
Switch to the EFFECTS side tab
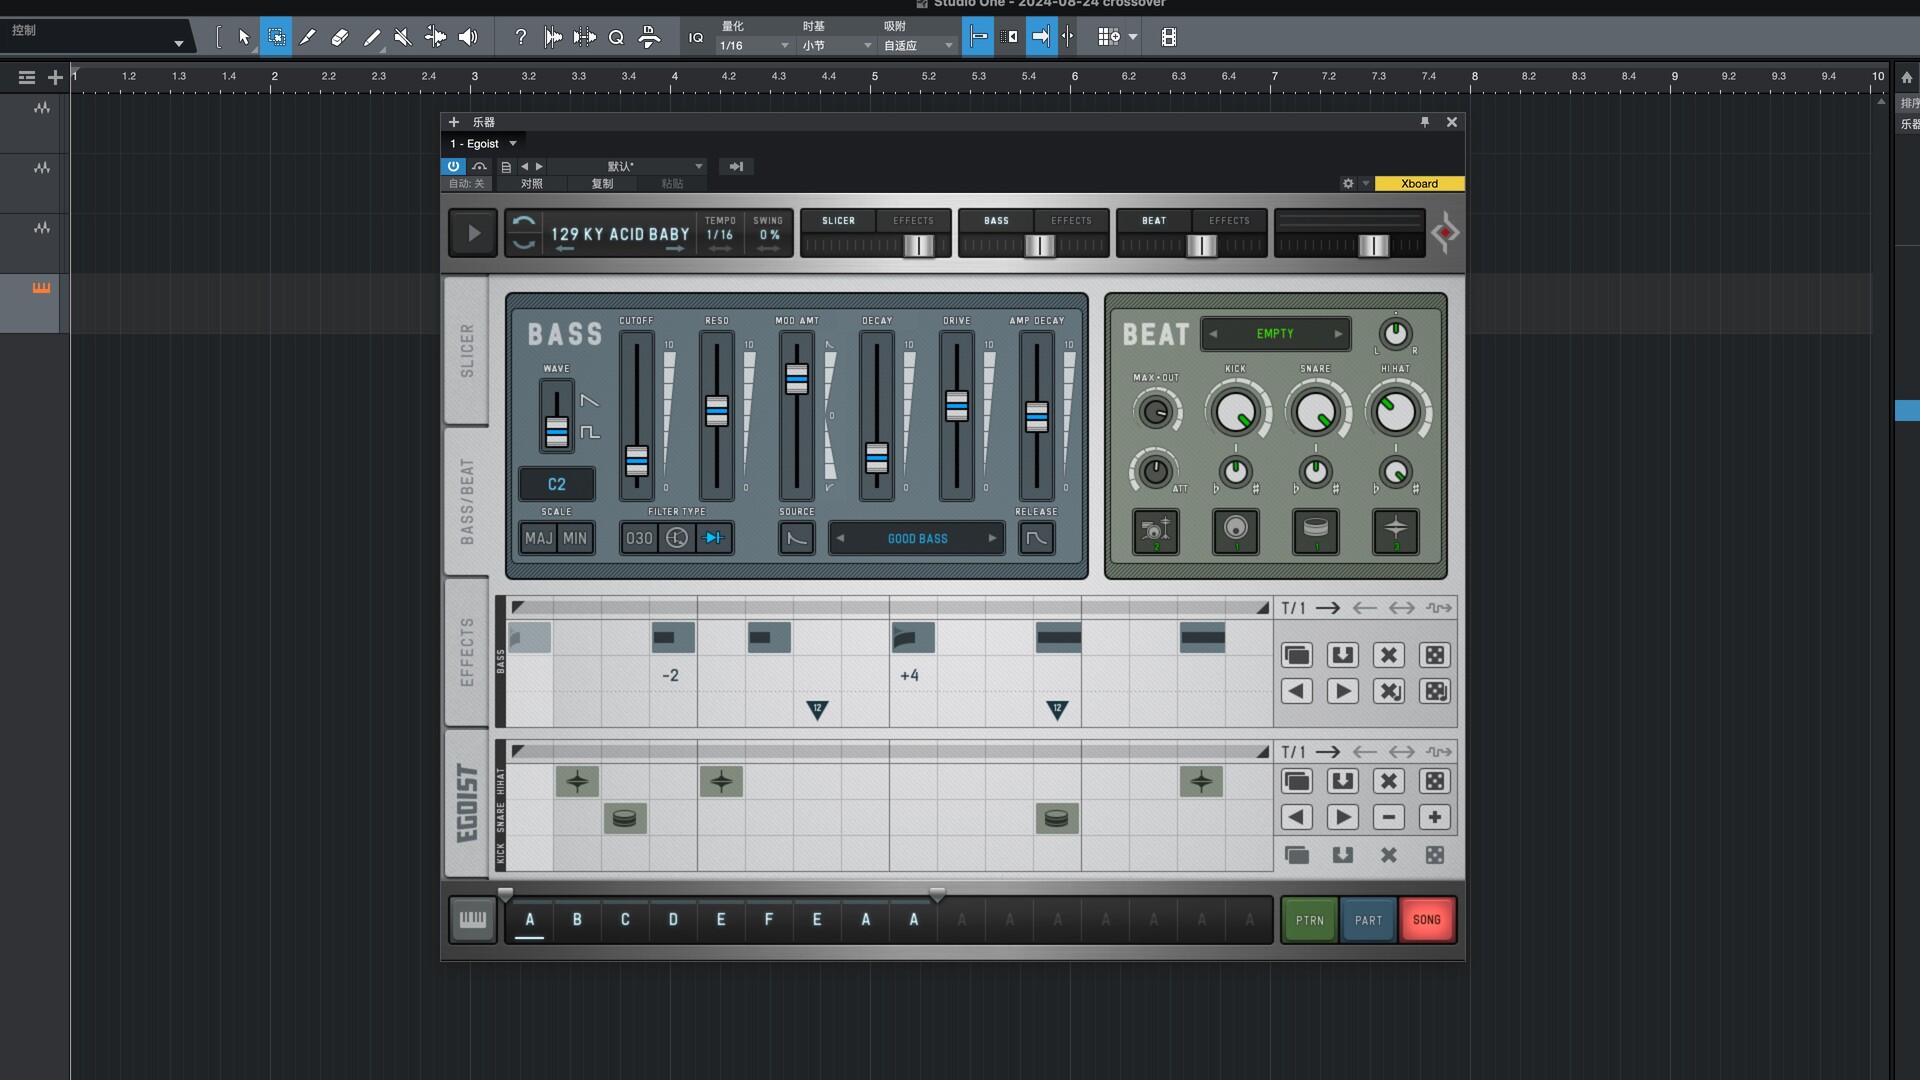point(466,652)
